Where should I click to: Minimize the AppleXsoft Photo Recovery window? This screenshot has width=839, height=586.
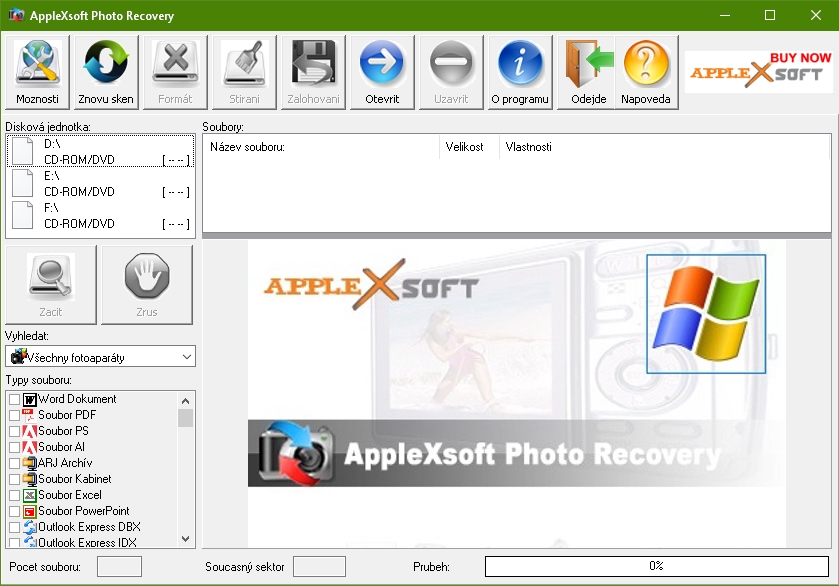725,15
